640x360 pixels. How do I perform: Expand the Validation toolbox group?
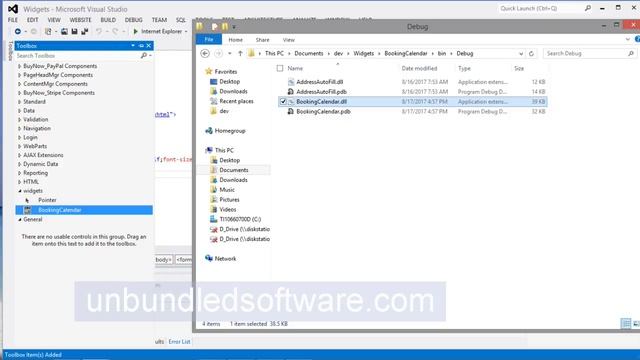[x=19, y=120]
